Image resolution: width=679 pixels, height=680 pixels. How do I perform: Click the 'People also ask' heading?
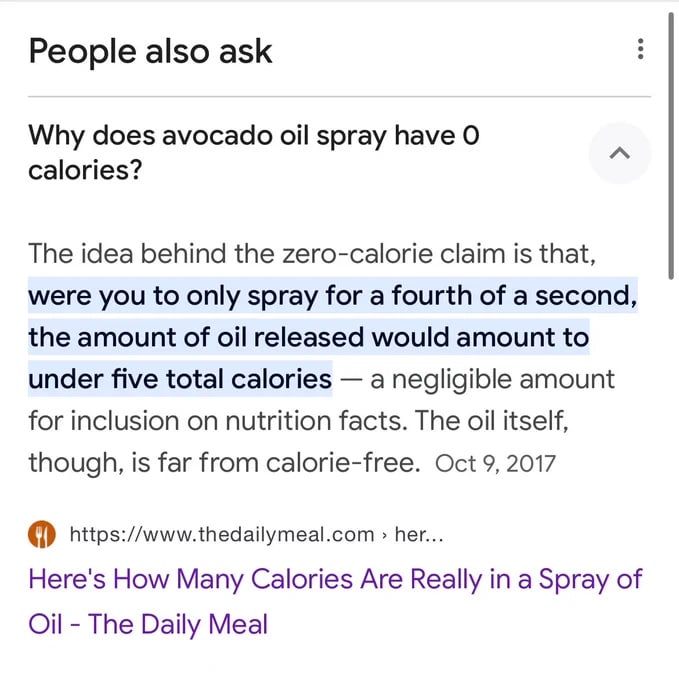(150, 51)
